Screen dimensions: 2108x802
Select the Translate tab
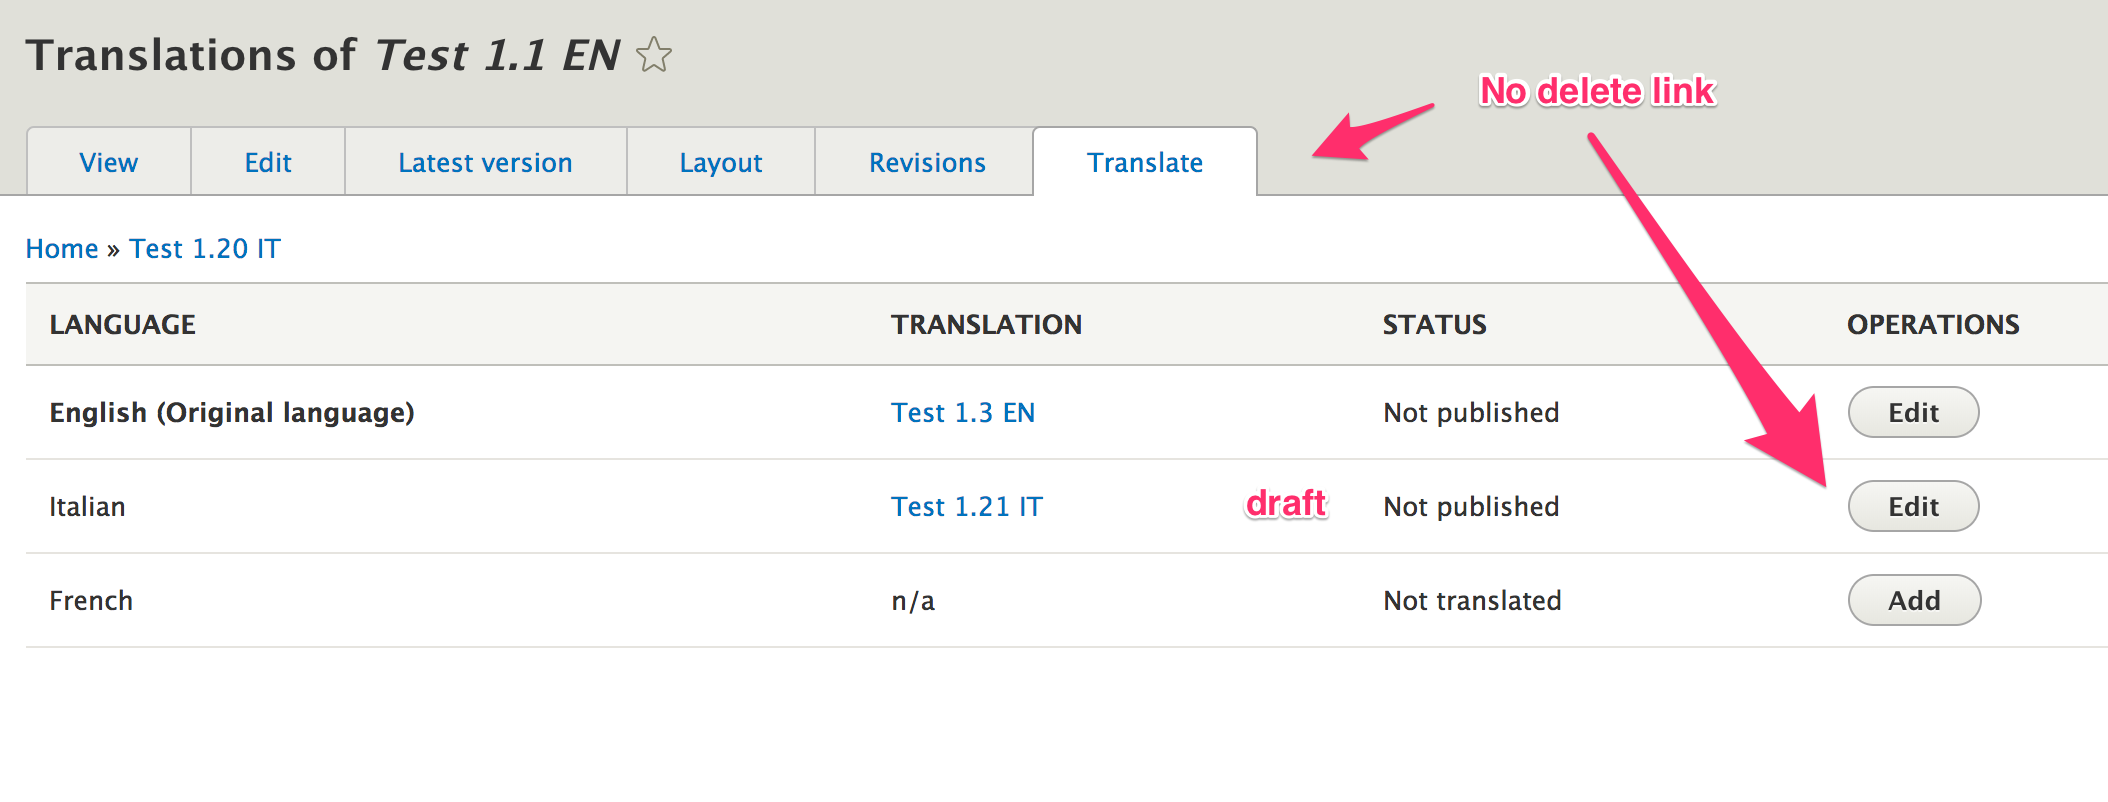(x=1145, y=163)
